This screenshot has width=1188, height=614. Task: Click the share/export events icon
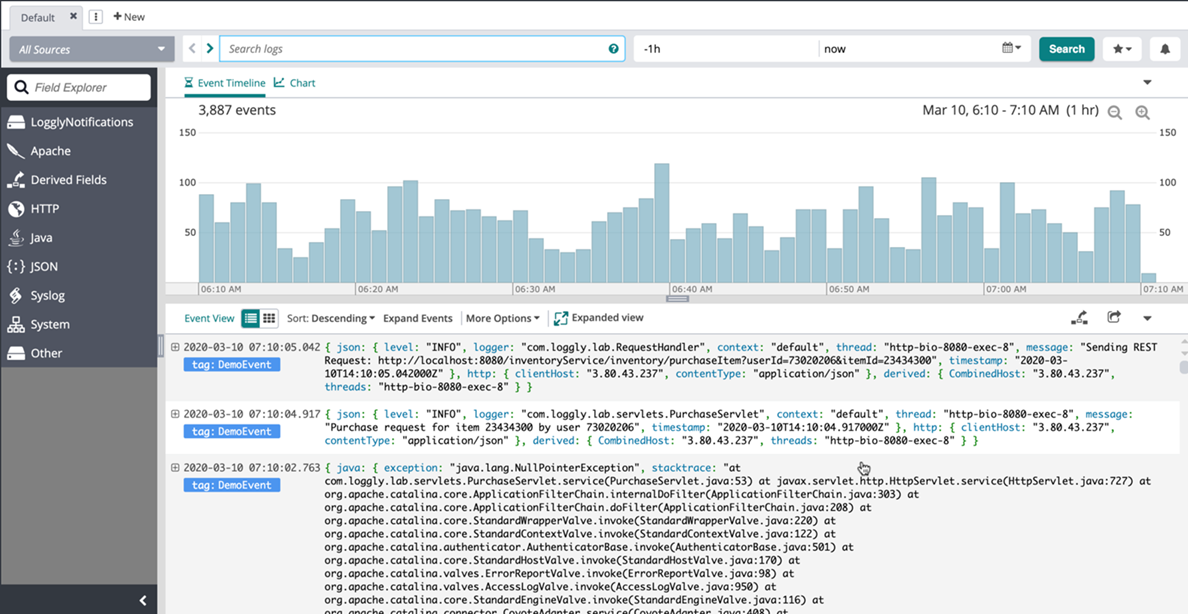pos(1113,318)
